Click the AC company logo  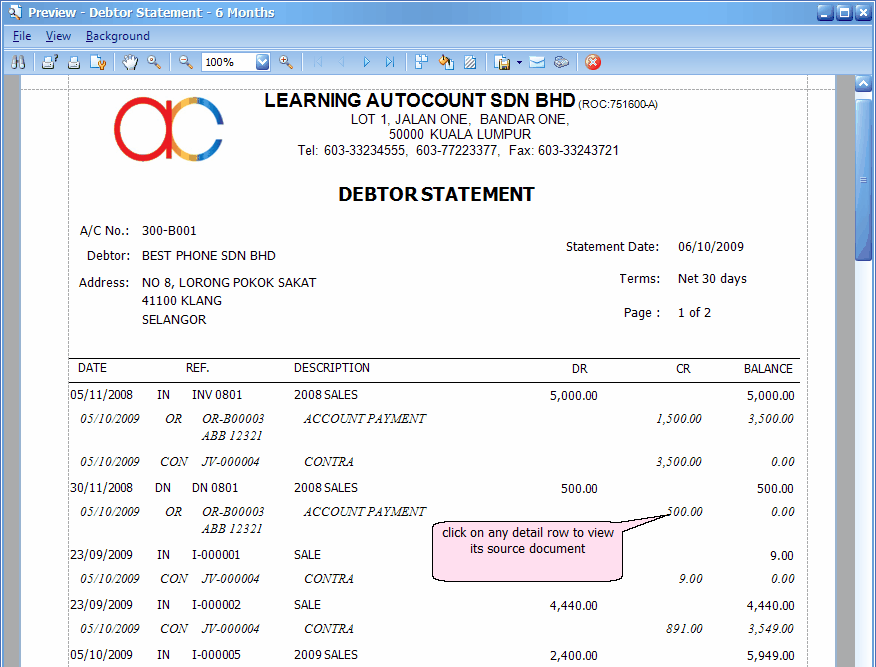click(x=169, y=129)
